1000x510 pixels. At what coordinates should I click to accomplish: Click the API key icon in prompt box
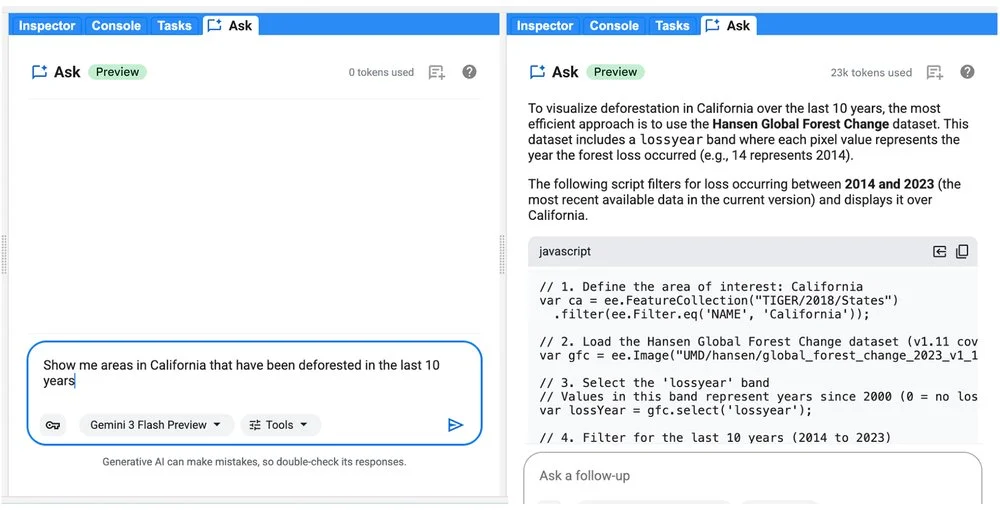(x=53, y=425)
